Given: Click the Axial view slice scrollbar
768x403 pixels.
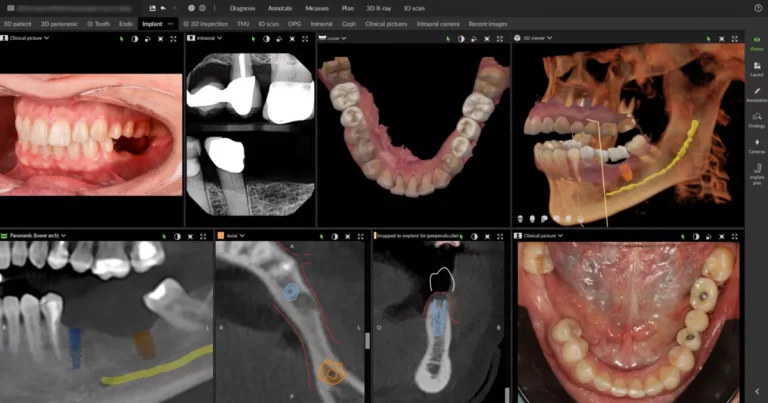Looking at the screenshot, I should tap(367, 340).
